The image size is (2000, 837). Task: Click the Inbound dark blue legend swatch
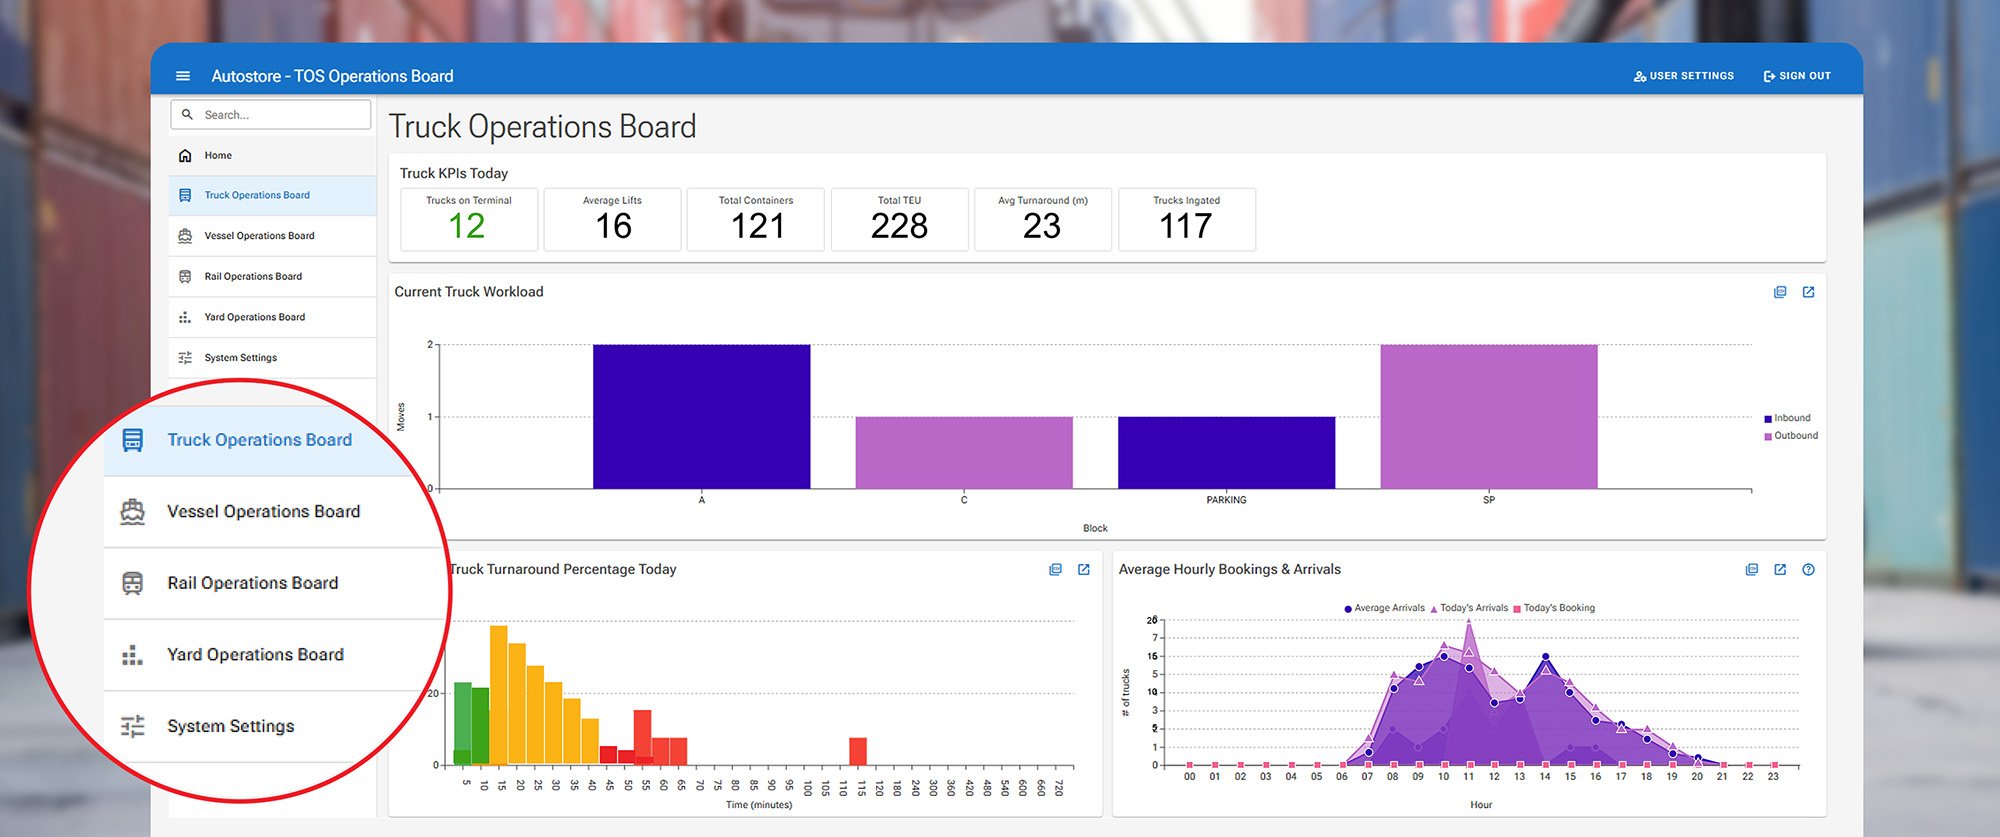[1768, 419]
